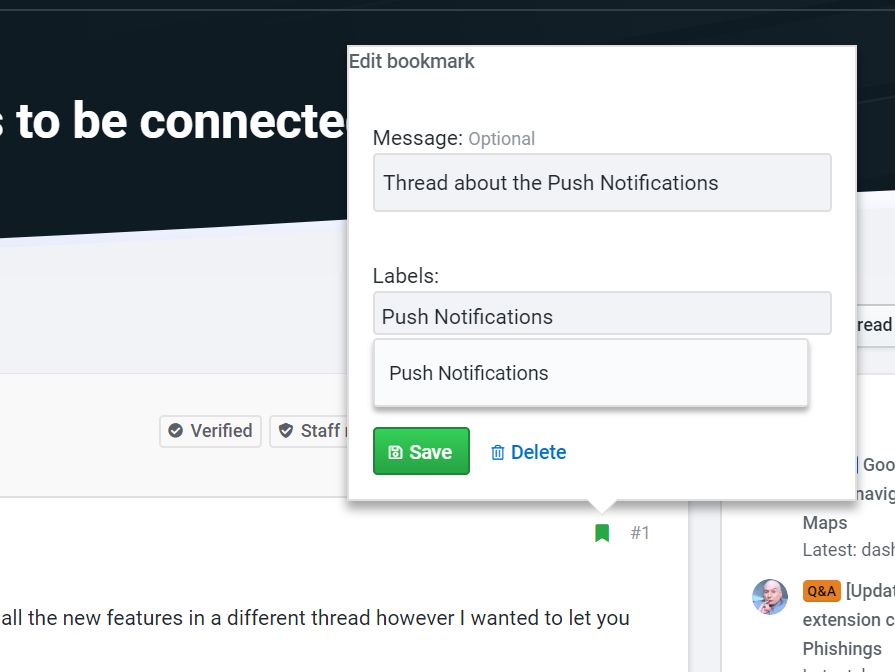Open the post number #1 link
Image resolution: width=895 pixels, height=672 pixels.
click(x=640, y=533)
